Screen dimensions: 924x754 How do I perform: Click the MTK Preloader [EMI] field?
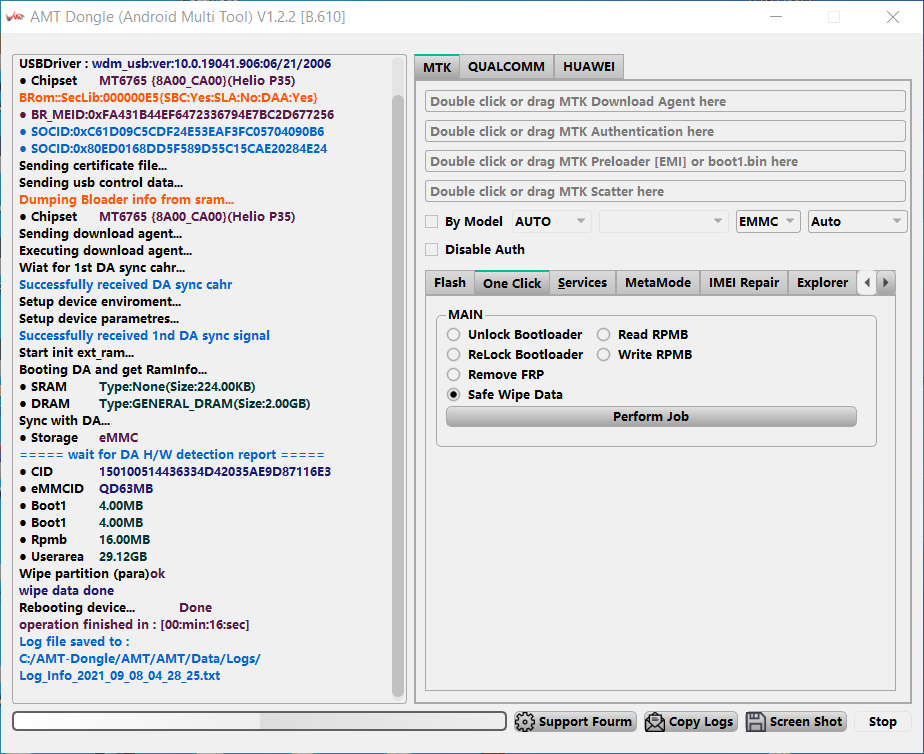665,161
